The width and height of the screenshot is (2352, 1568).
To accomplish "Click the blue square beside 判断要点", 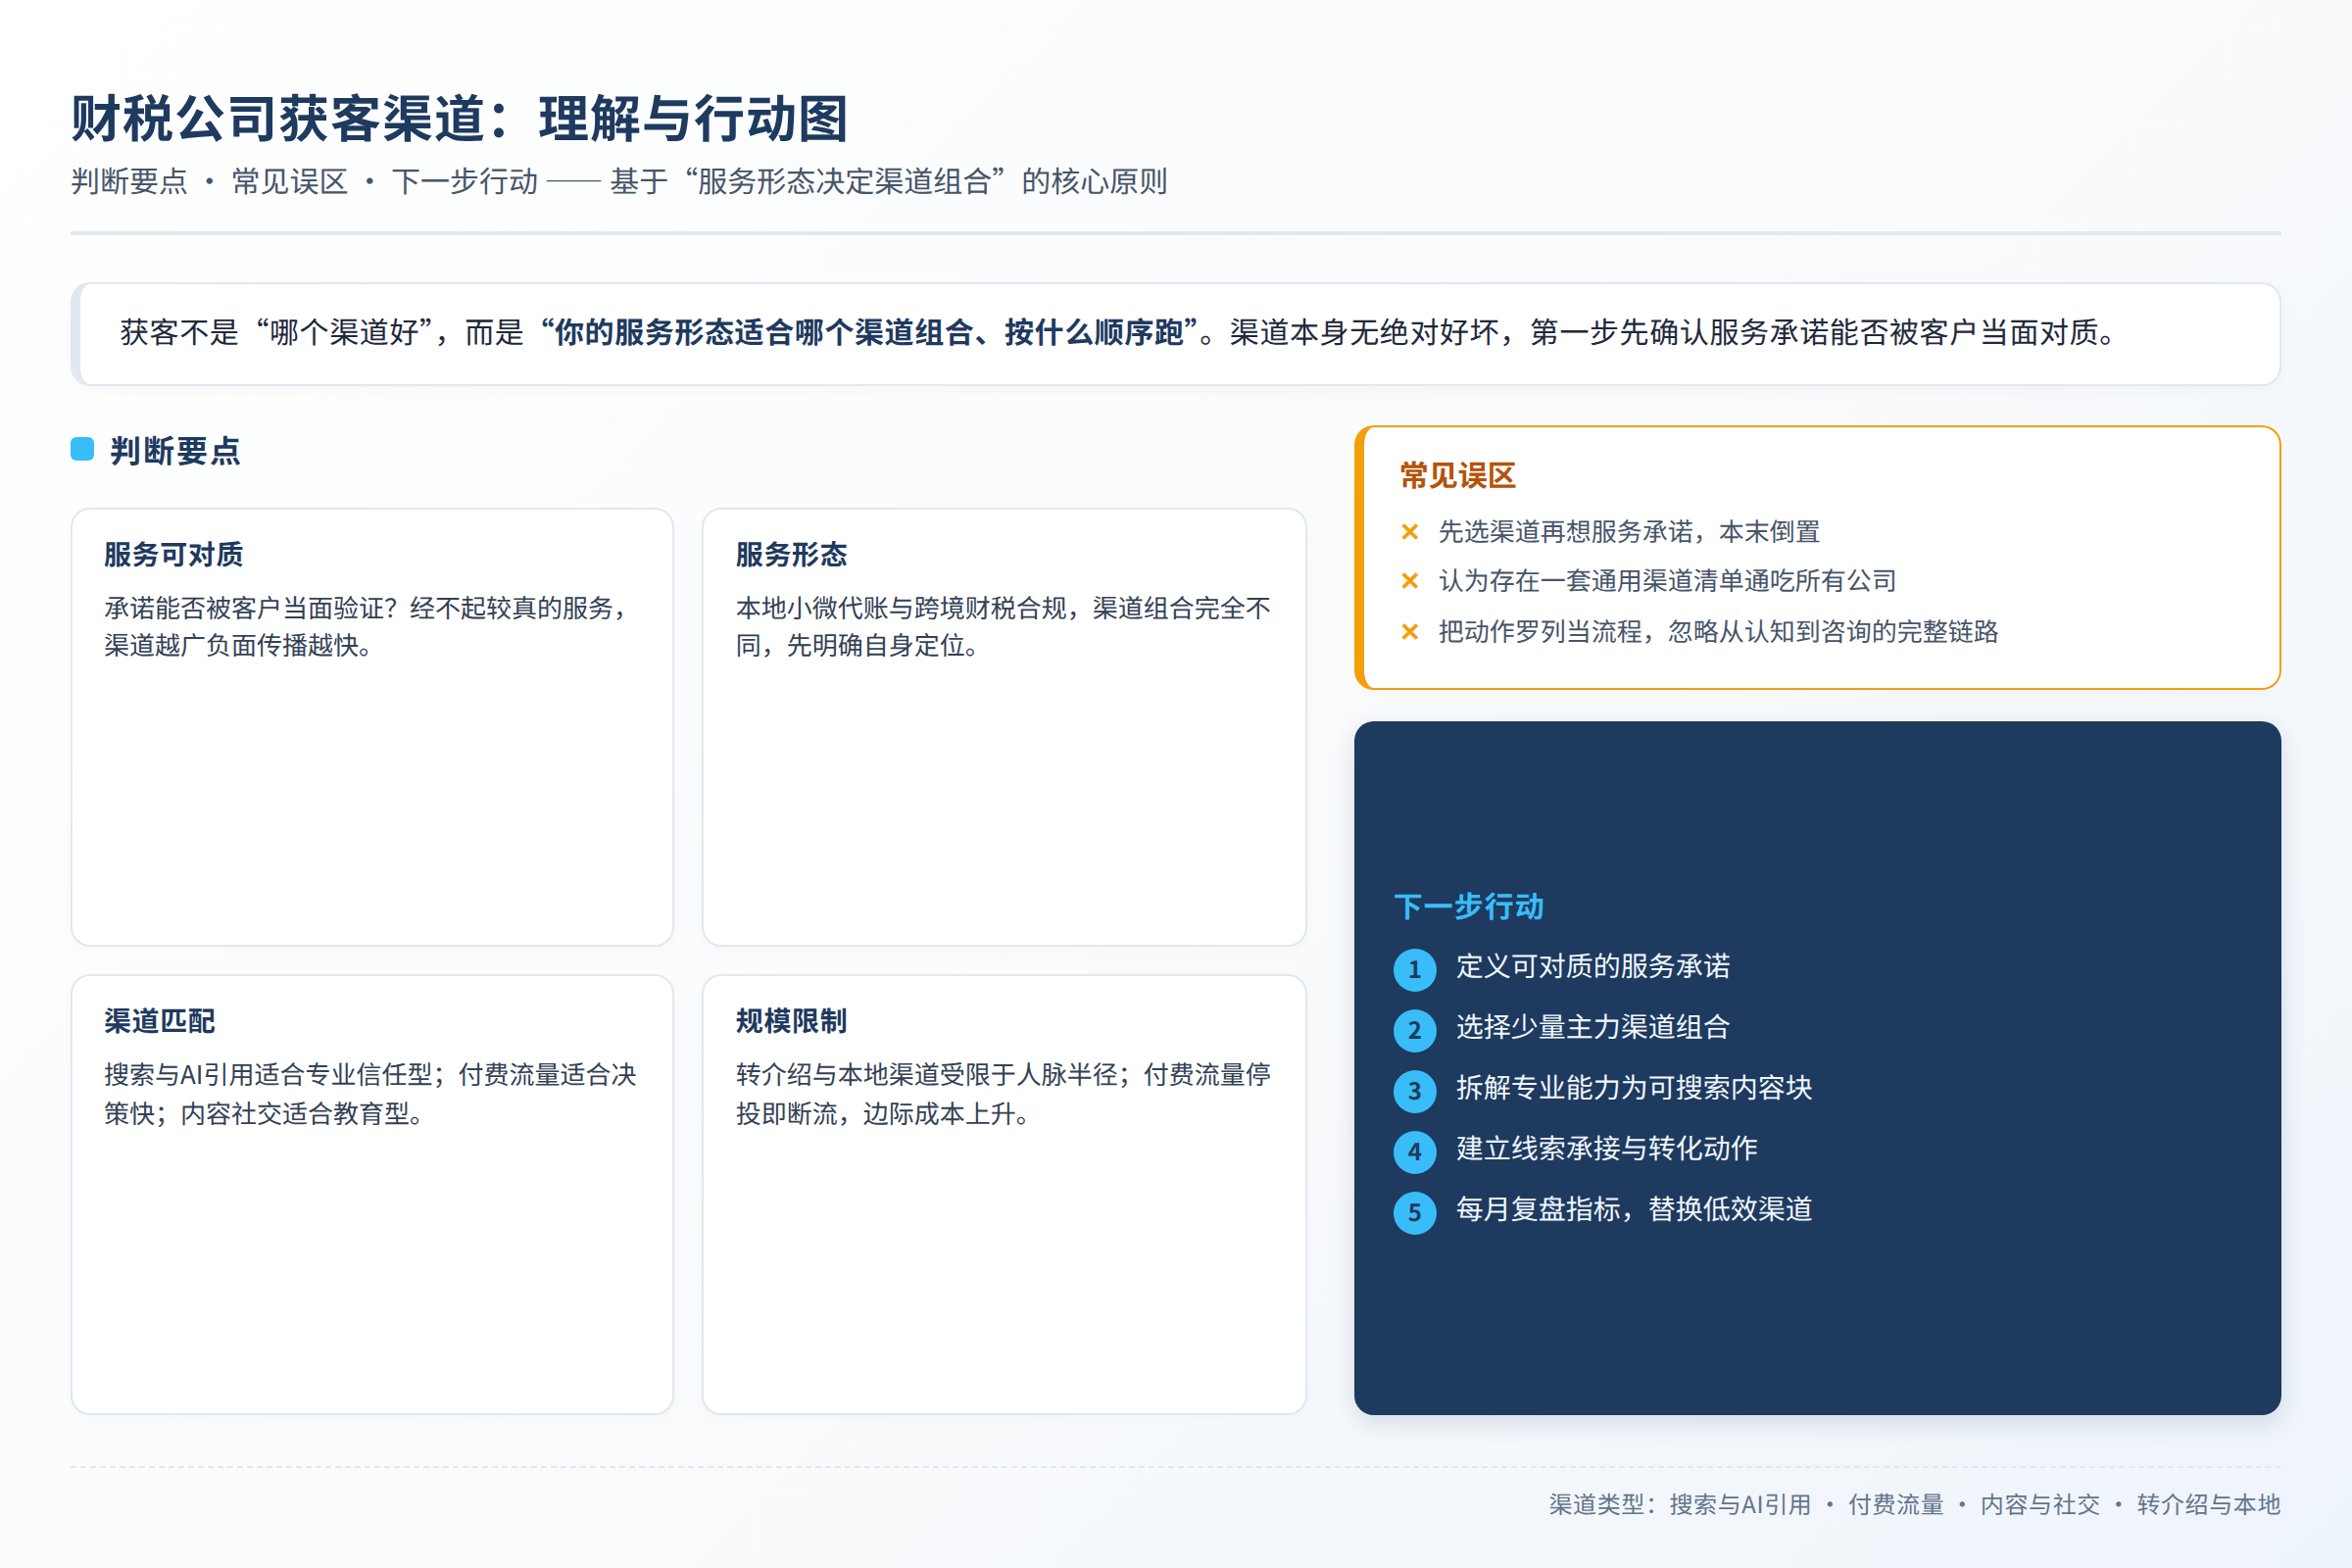I will 82,449.
